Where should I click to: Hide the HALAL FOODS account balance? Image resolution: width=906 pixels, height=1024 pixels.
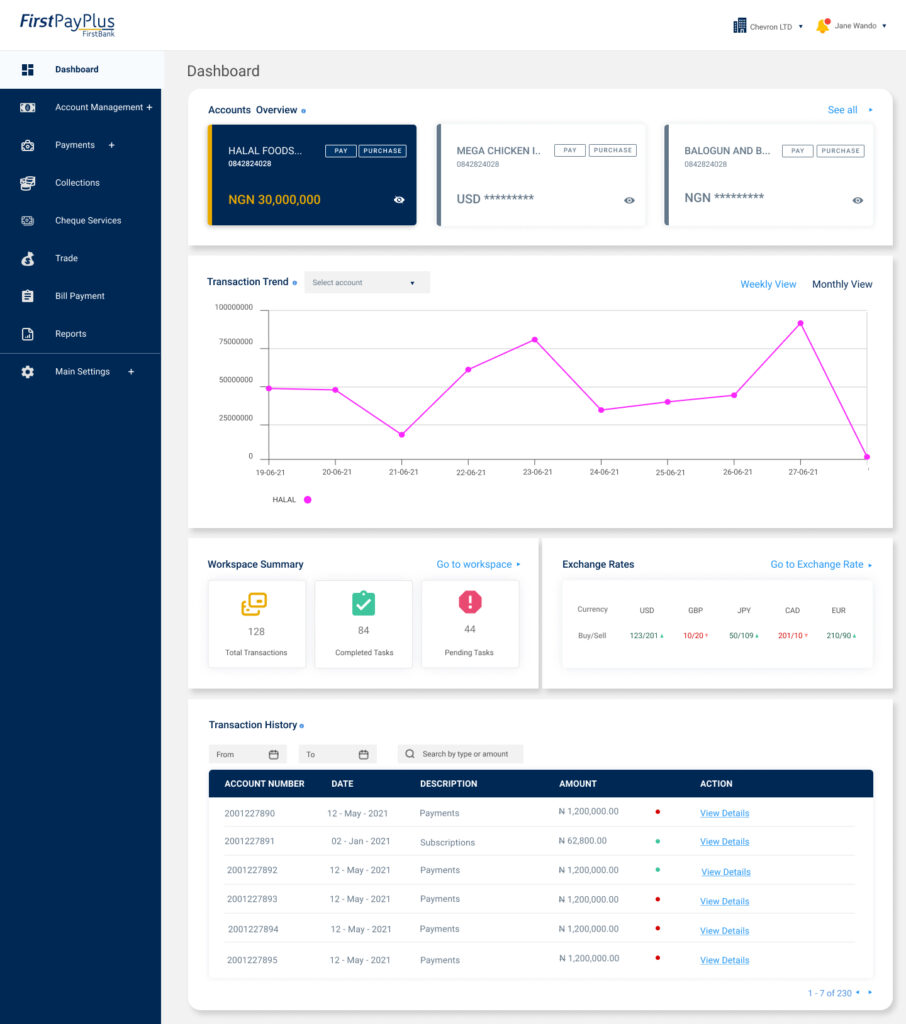(399, 200)
